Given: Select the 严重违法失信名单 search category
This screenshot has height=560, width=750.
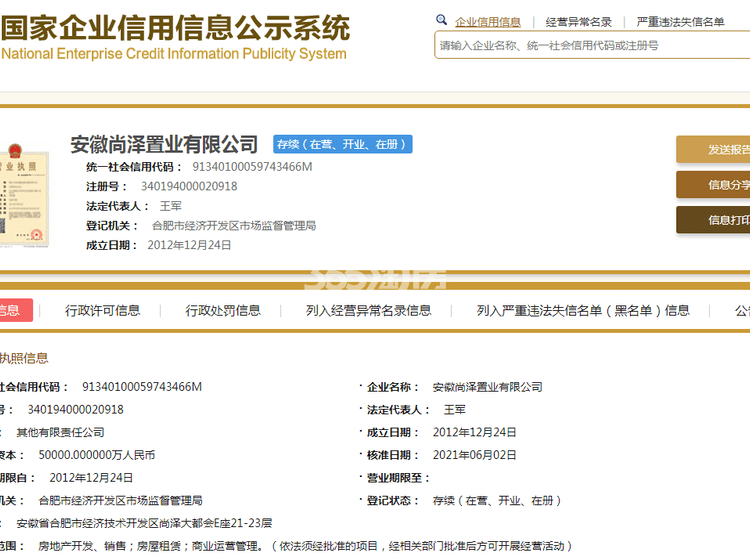Looking at the screenshot, I should click(x=680, y=22).
